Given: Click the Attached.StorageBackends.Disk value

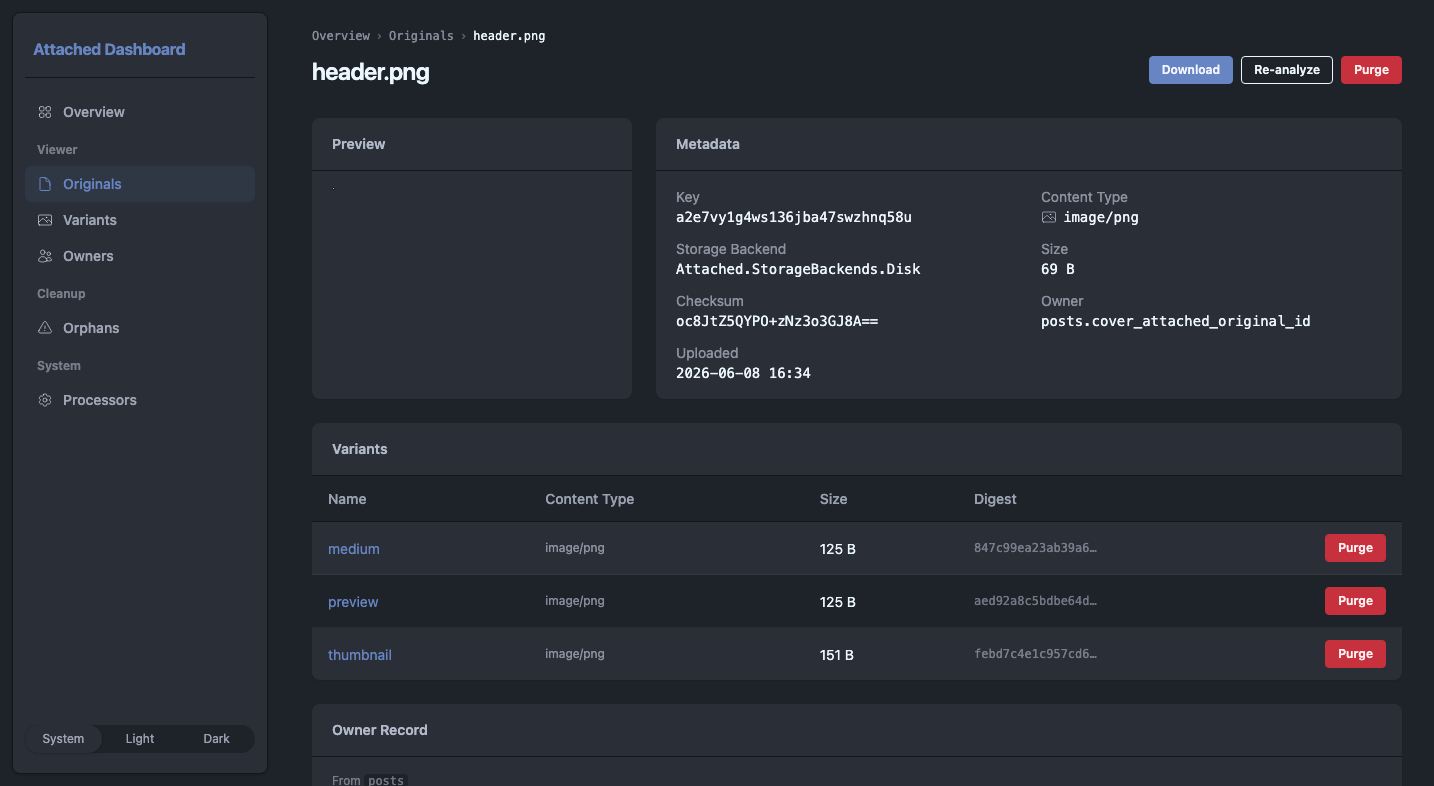Looking at the screenshot, I should [x=798, y=269].
